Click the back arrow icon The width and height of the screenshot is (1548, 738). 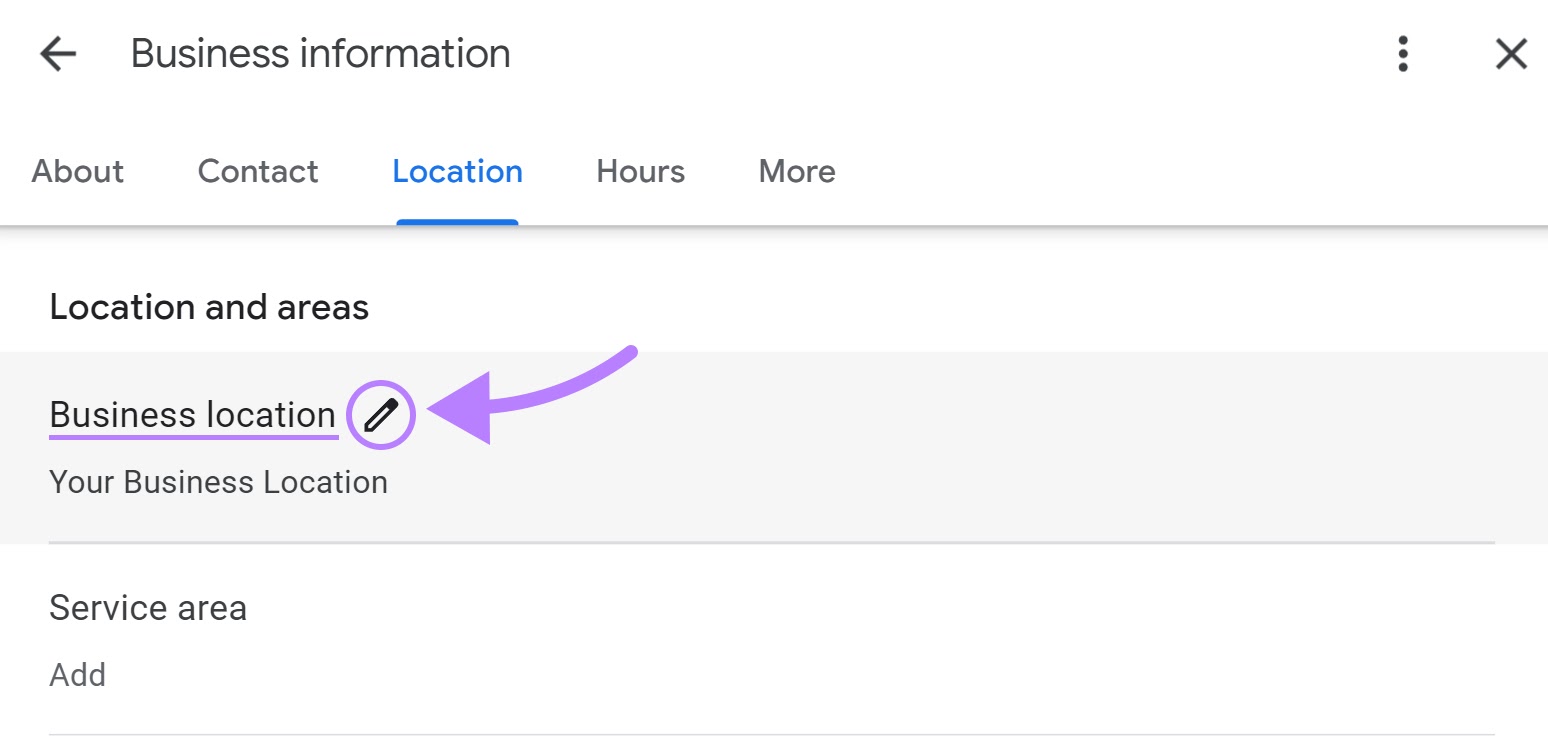(x=58, y=54)
